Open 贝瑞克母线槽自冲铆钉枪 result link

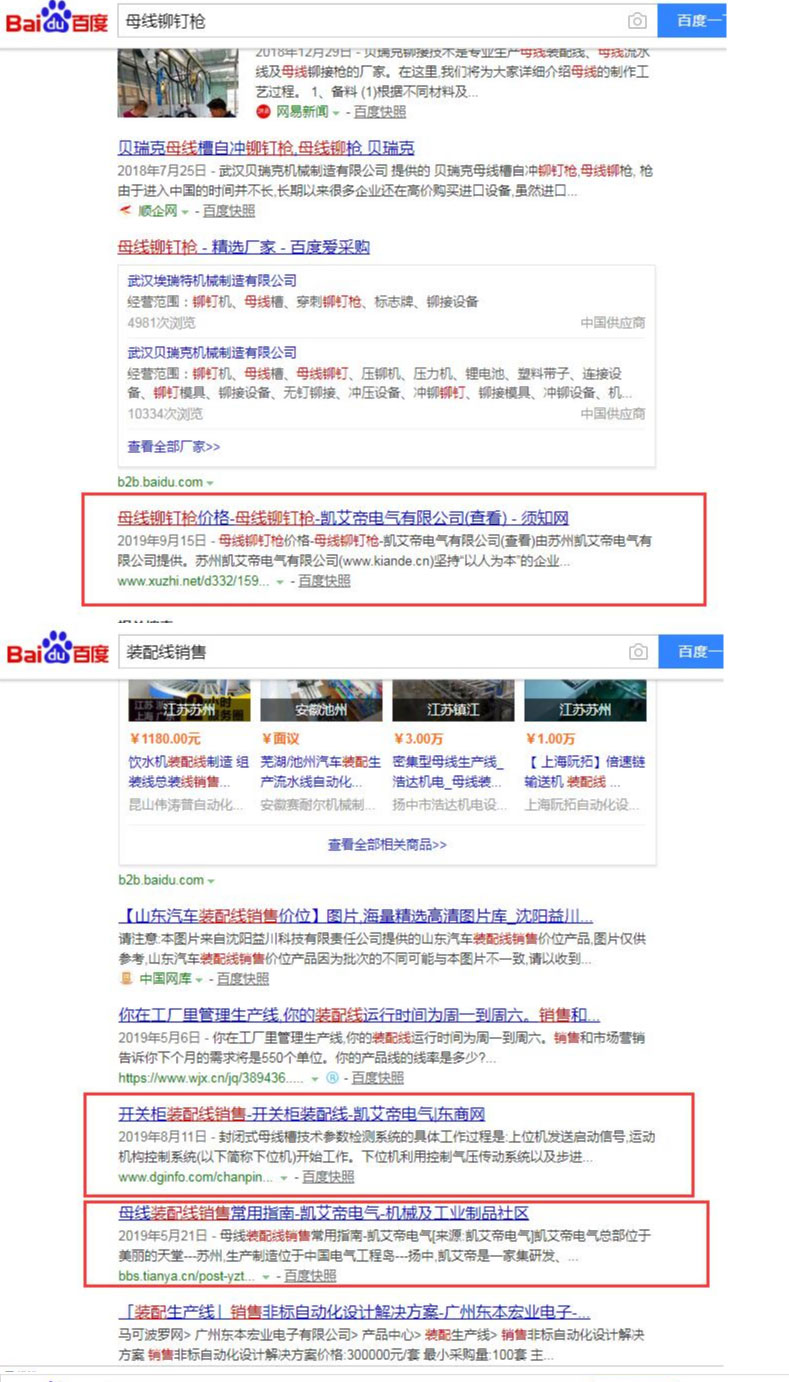point(266,147)
